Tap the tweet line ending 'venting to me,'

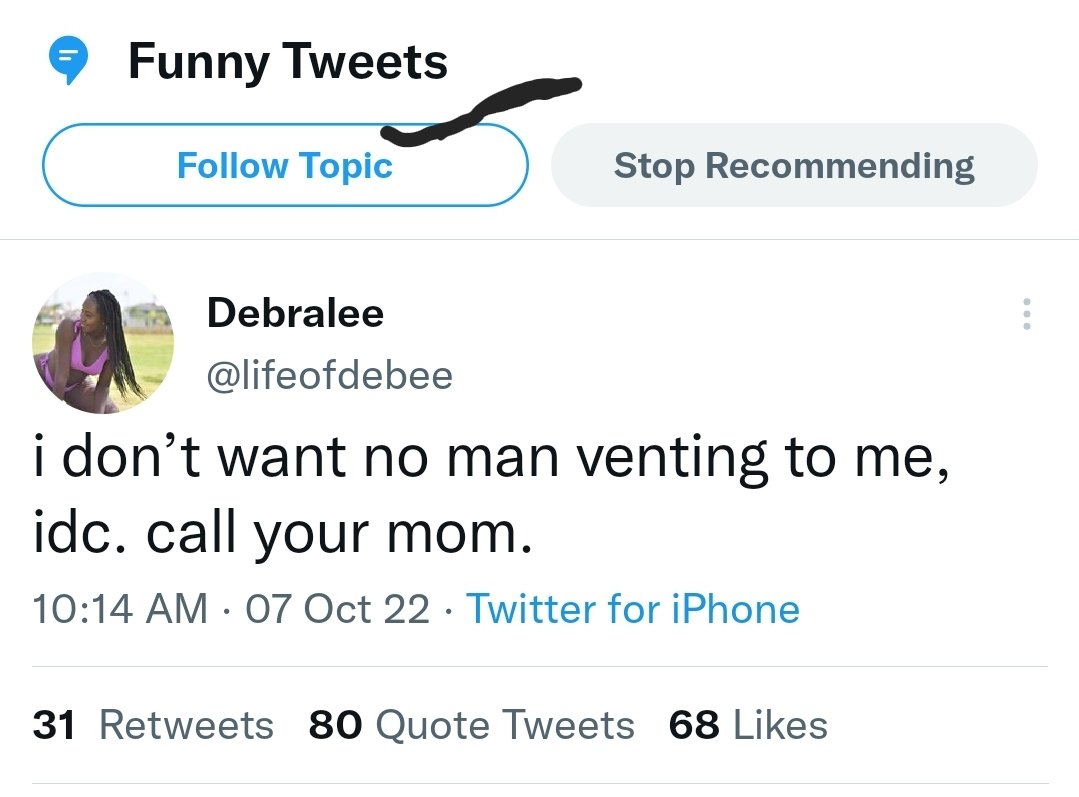click(x=491, y=457)
